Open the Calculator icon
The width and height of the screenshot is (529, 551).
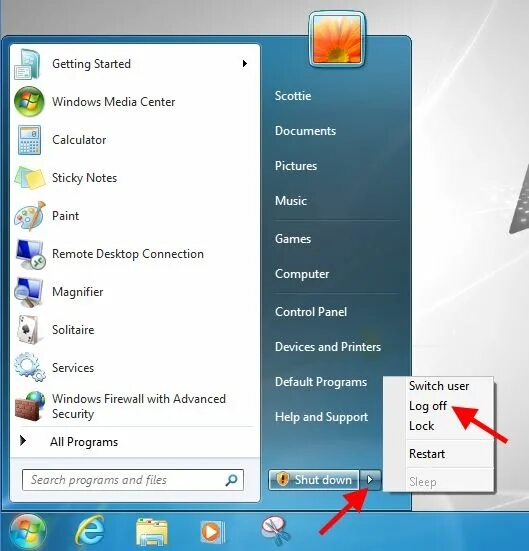pos(29,140)
